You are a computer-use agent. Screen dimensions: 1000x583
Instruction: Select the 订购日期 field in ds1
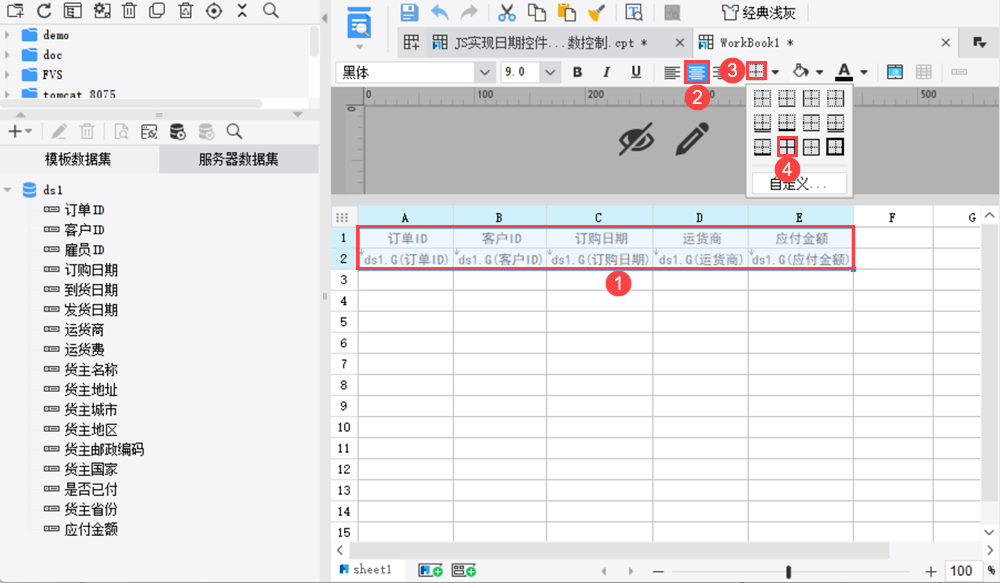[91, 270]
